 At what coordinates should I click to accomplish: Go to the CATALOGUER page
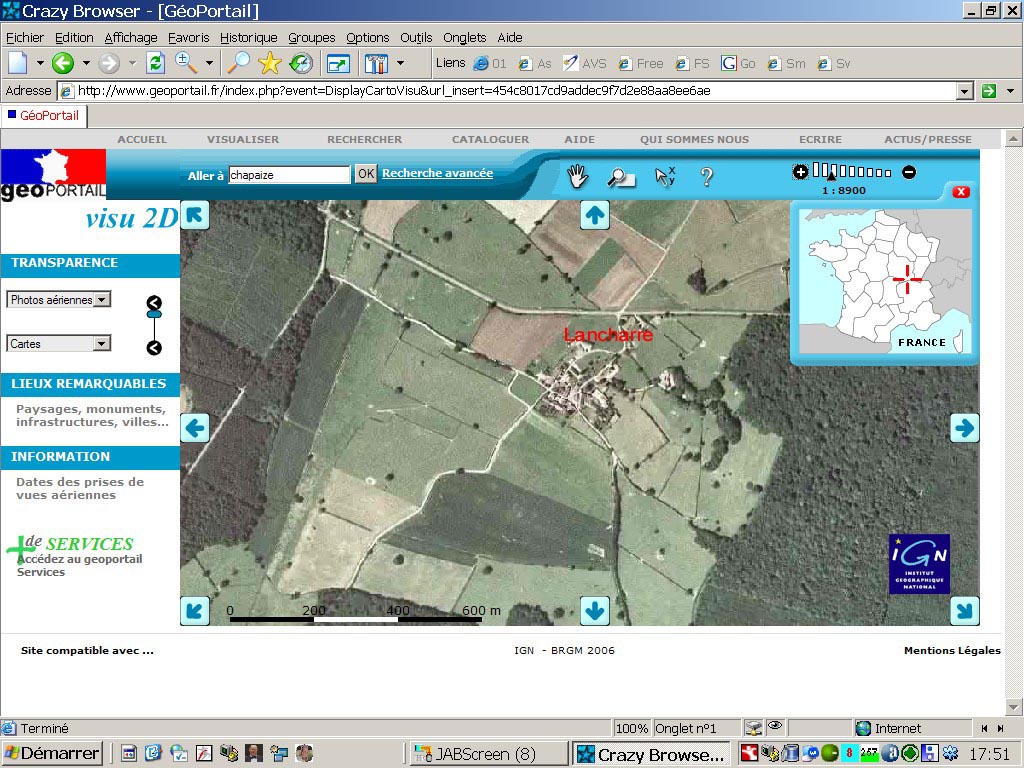coord(490,139)
